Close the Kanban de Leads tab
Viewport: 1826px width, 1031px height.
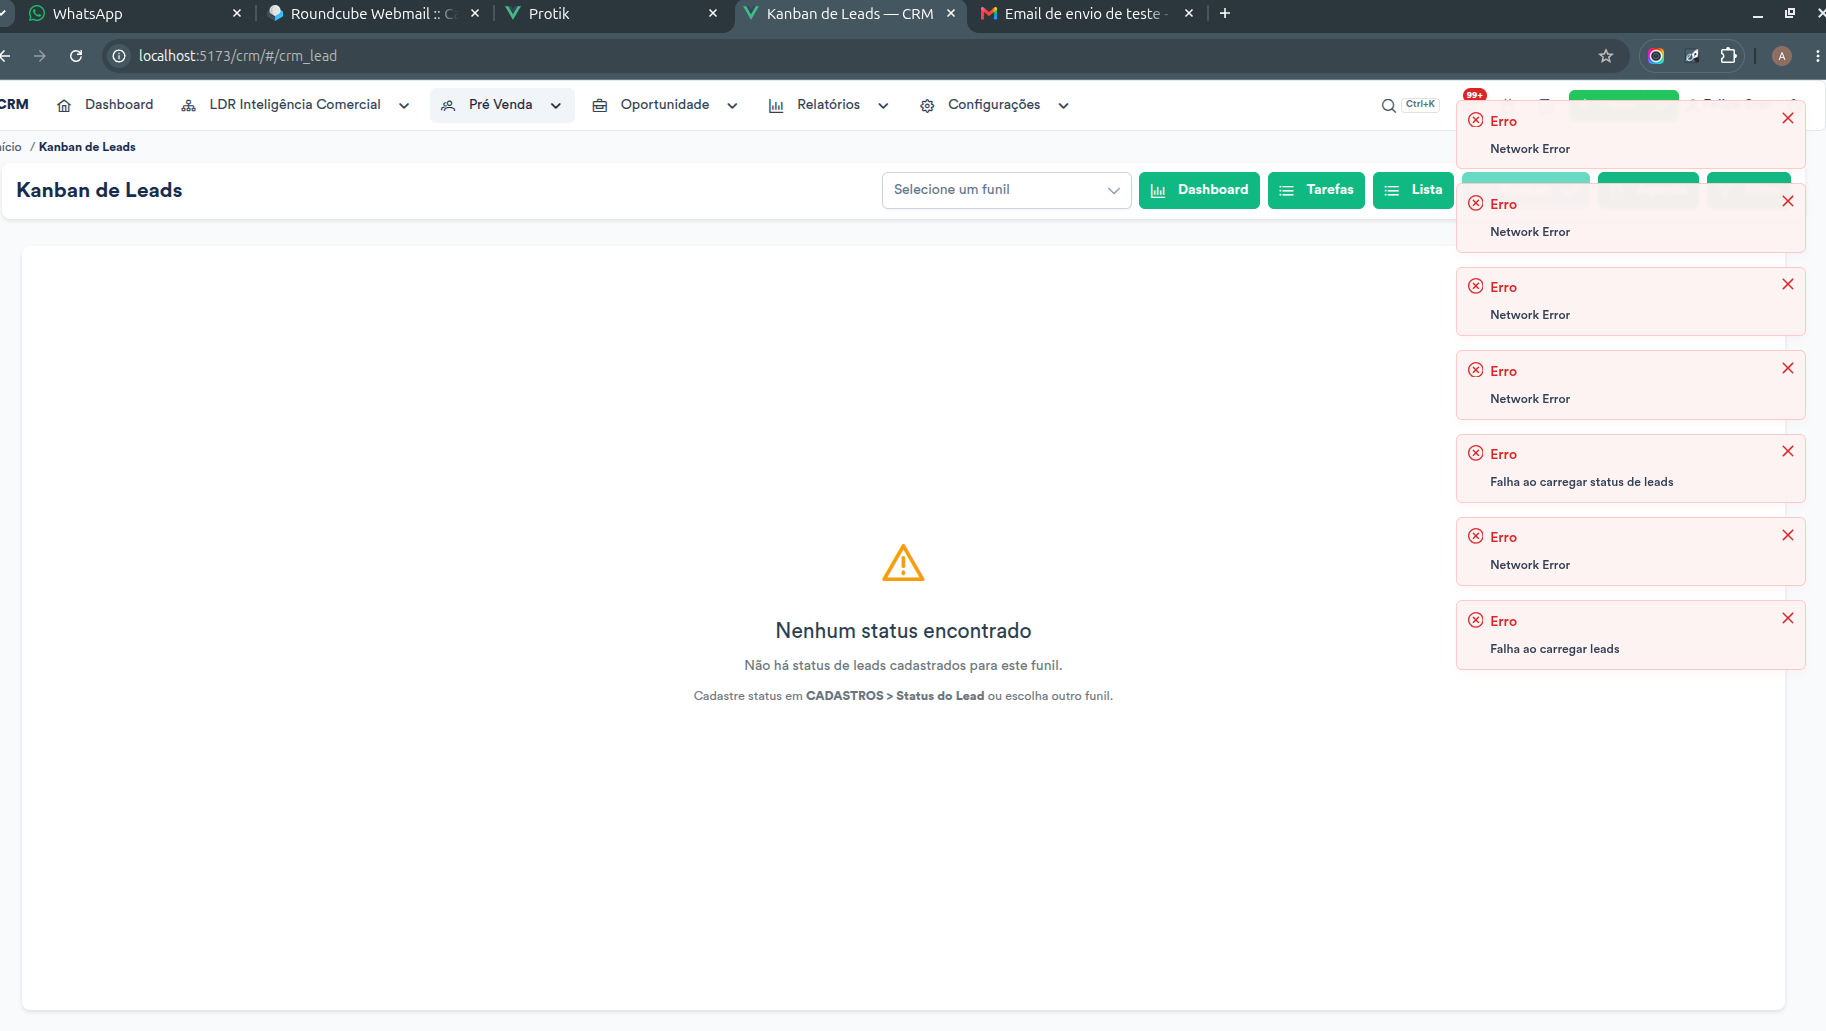[951, 13]
